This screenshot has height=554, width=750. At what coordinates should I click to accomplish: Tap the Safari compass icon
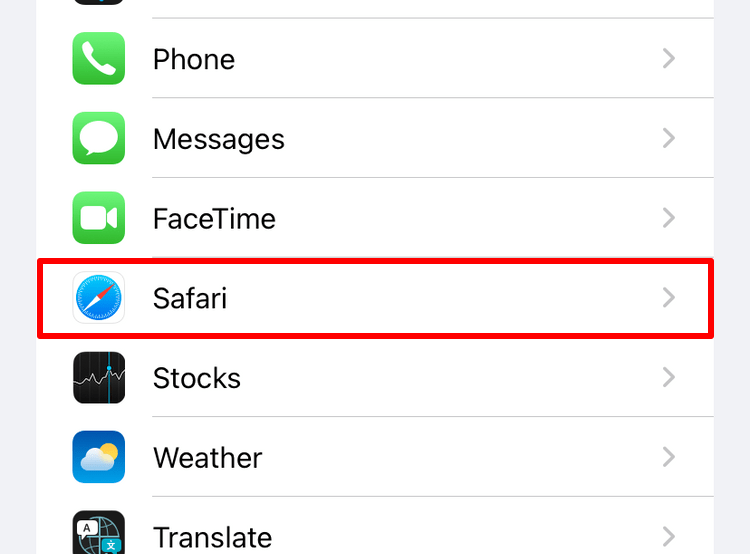tap(99, 298)
